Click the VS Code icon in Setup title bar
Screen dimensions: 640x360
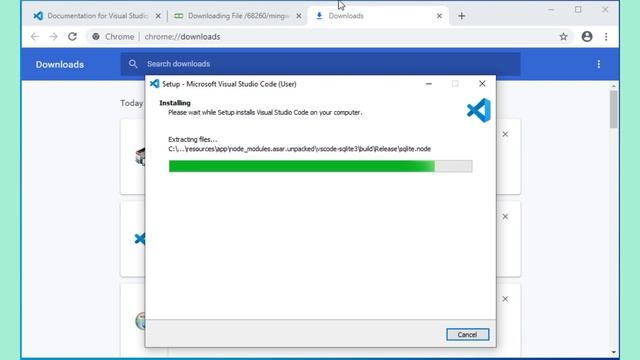155,84
